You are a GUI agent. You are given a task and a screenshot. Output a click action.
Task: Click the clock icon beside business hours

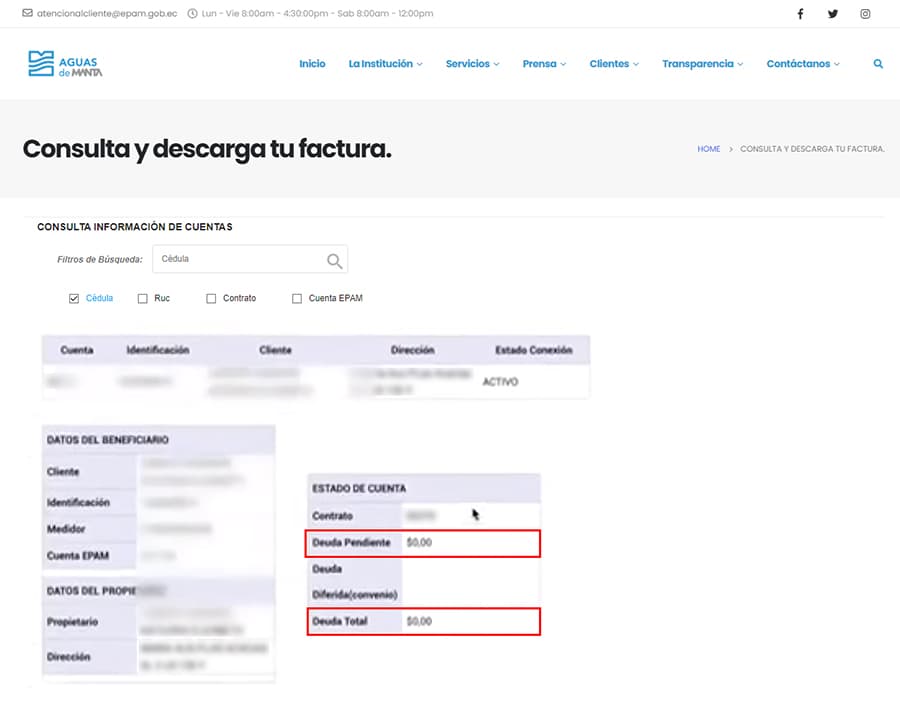[x=192, y=14]
